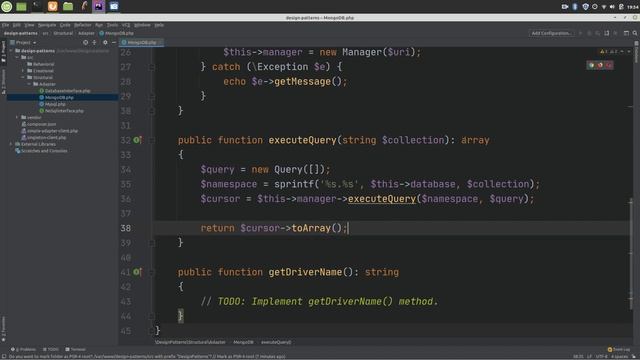Open the VCS menu
The height and width of the screenshot is (360, 640).
pos(126,25)
